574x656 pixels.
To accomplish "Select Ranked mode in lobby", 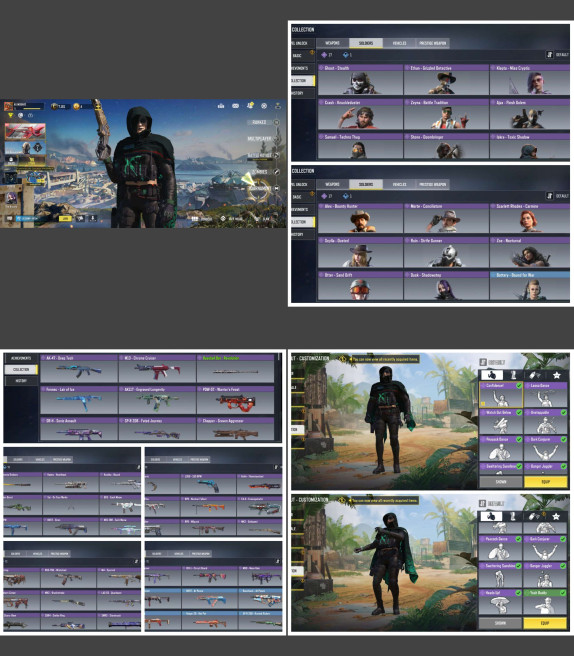I will coord(259,122).
